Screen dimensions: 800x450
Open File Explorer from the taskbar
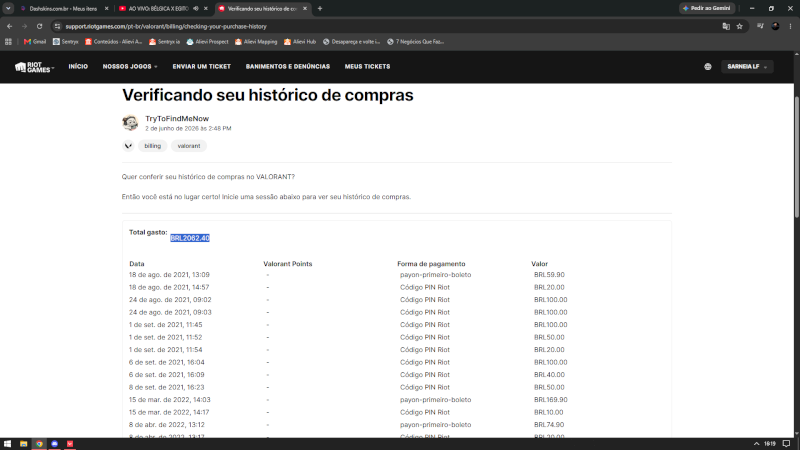(23, 444)
